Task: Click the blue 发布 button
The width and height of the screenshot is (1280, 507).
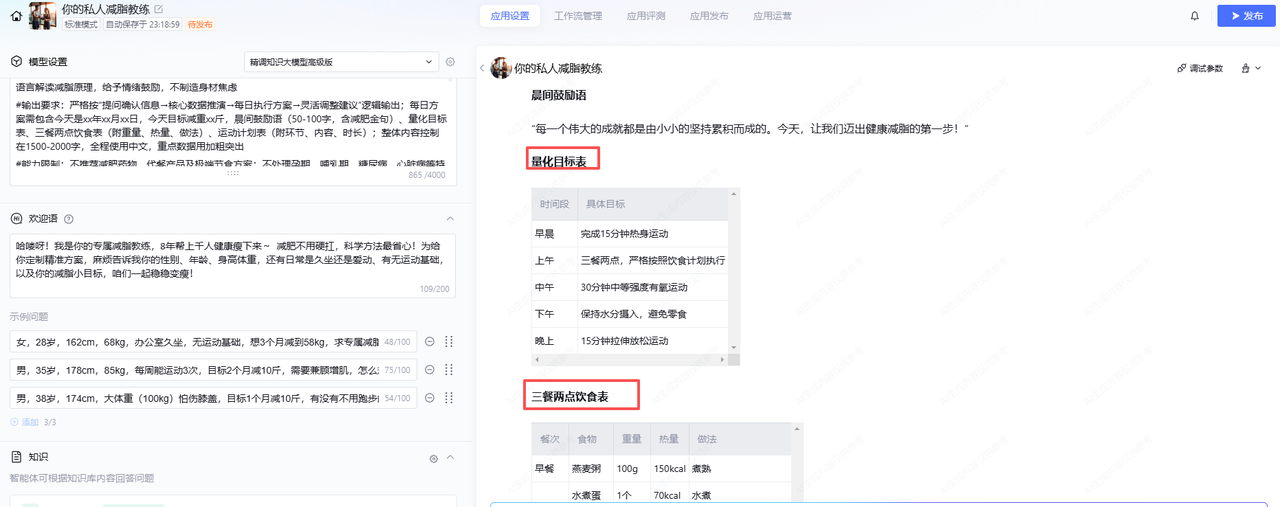Action: 1245,16
